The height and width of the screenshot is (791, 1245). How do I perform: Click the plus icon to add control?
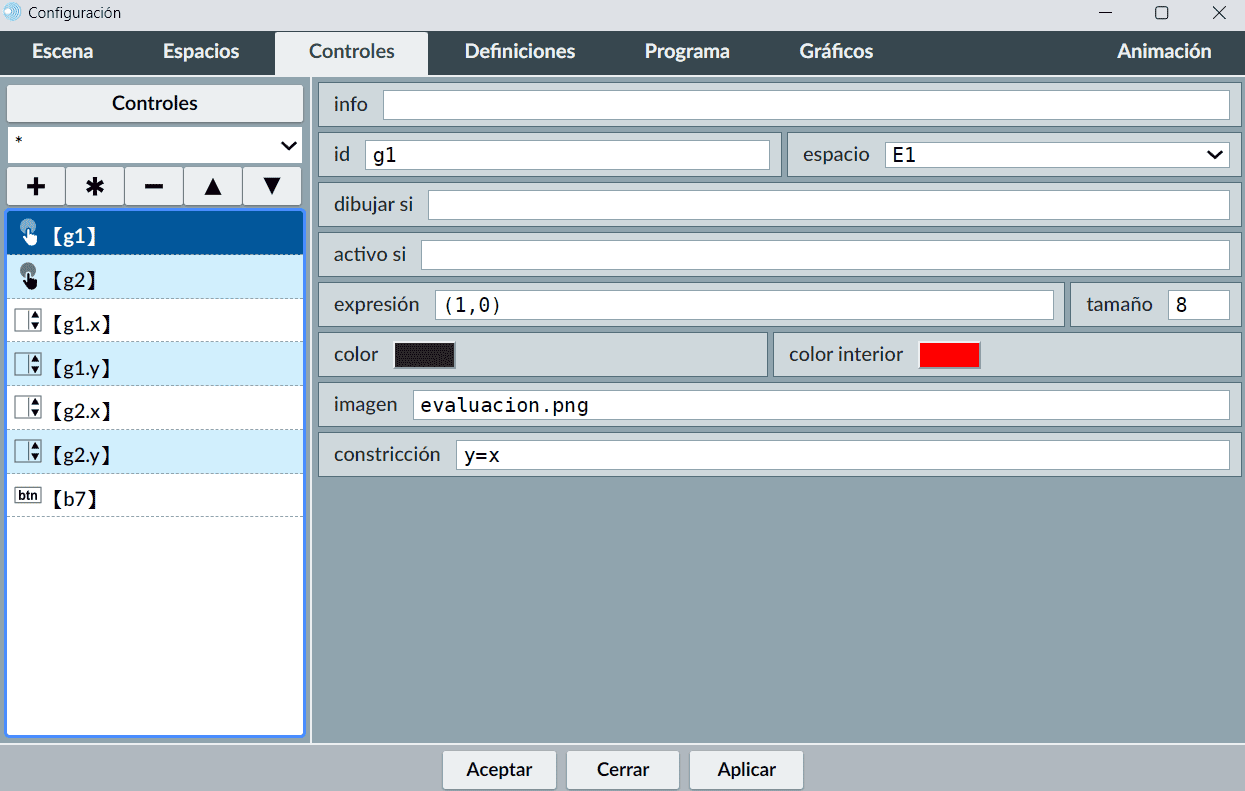click(x=36, y=187)
